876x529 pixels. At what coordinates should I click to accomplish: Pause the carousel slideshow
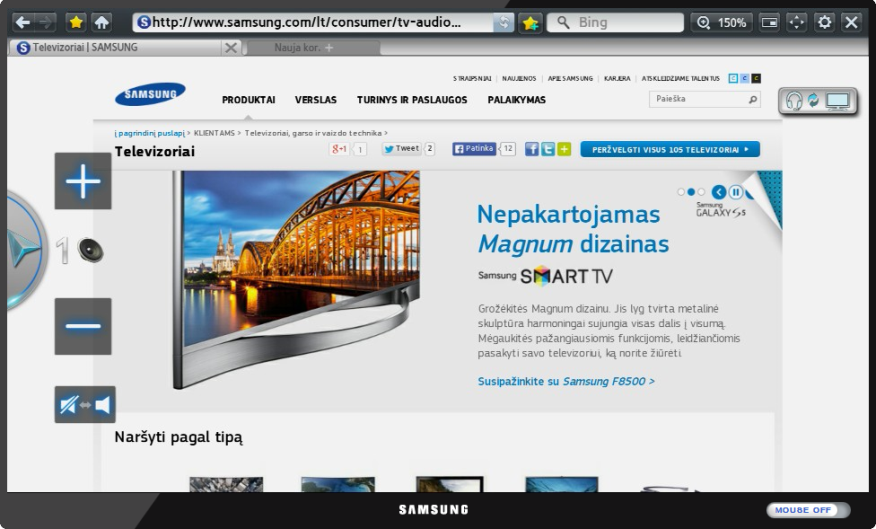(x=736, y=192)
